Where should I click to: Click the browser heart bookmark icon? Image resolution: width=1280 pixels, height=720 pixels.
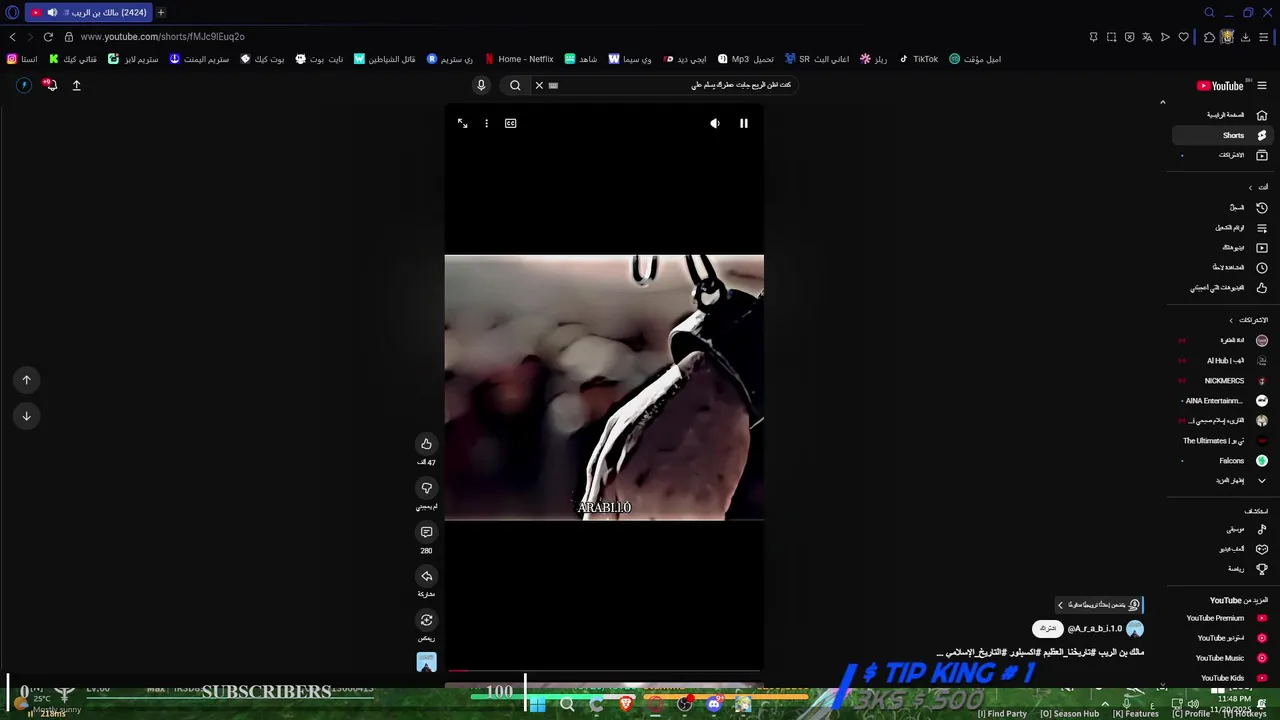(x=1184, y=37)
